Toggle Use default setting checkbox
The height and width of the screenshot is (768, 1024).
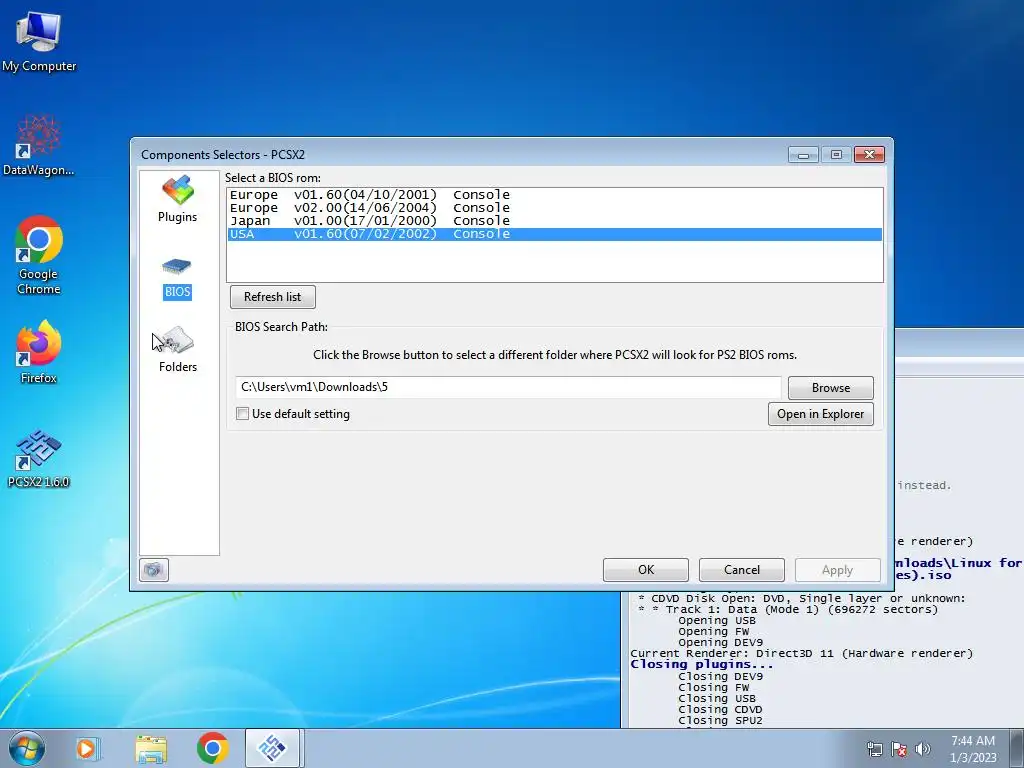(x=242, y=413)
